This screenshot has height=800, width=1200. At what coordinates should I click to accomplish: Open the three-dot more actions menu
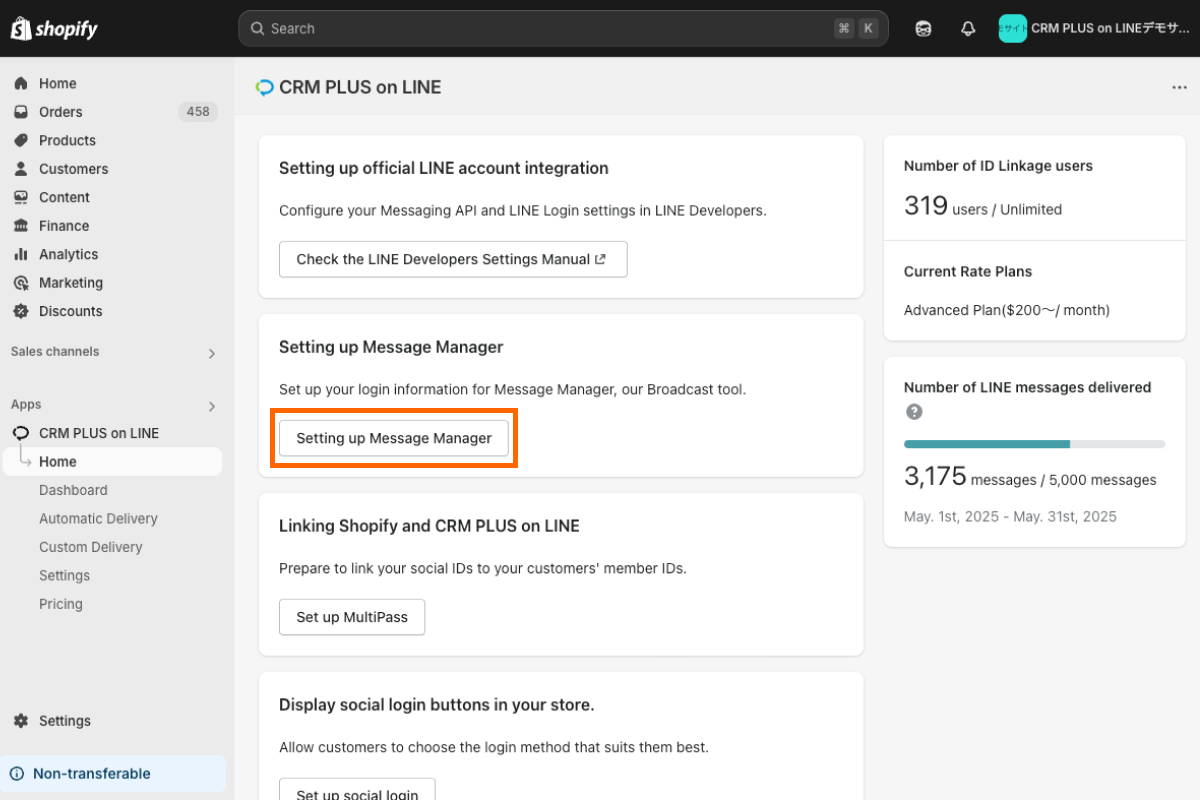pyautogui.click(x=1179, y=88)
